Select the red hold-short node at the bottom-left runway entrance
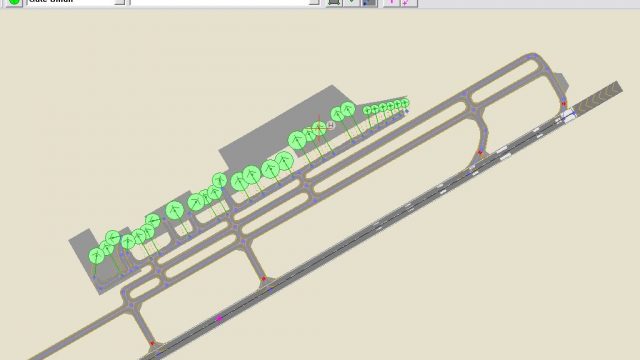Image resolution: width=640 pixels, height=360 pixels. point(152,344)
